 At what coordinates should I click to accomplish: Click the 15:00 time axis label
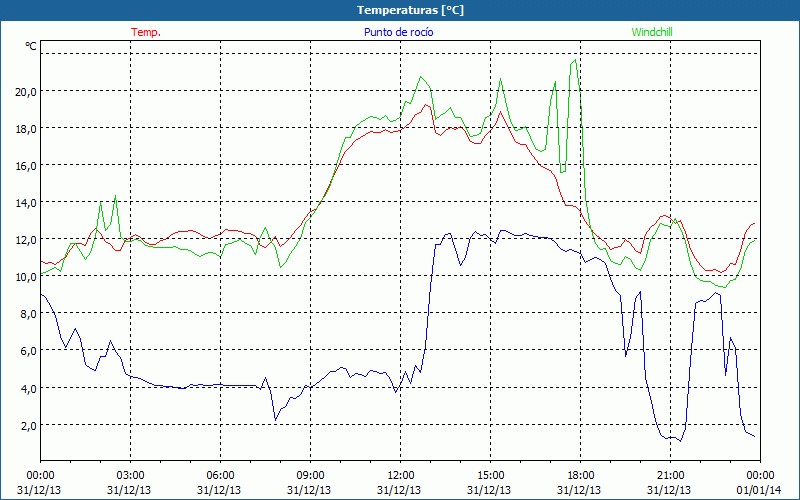(490, 476)
